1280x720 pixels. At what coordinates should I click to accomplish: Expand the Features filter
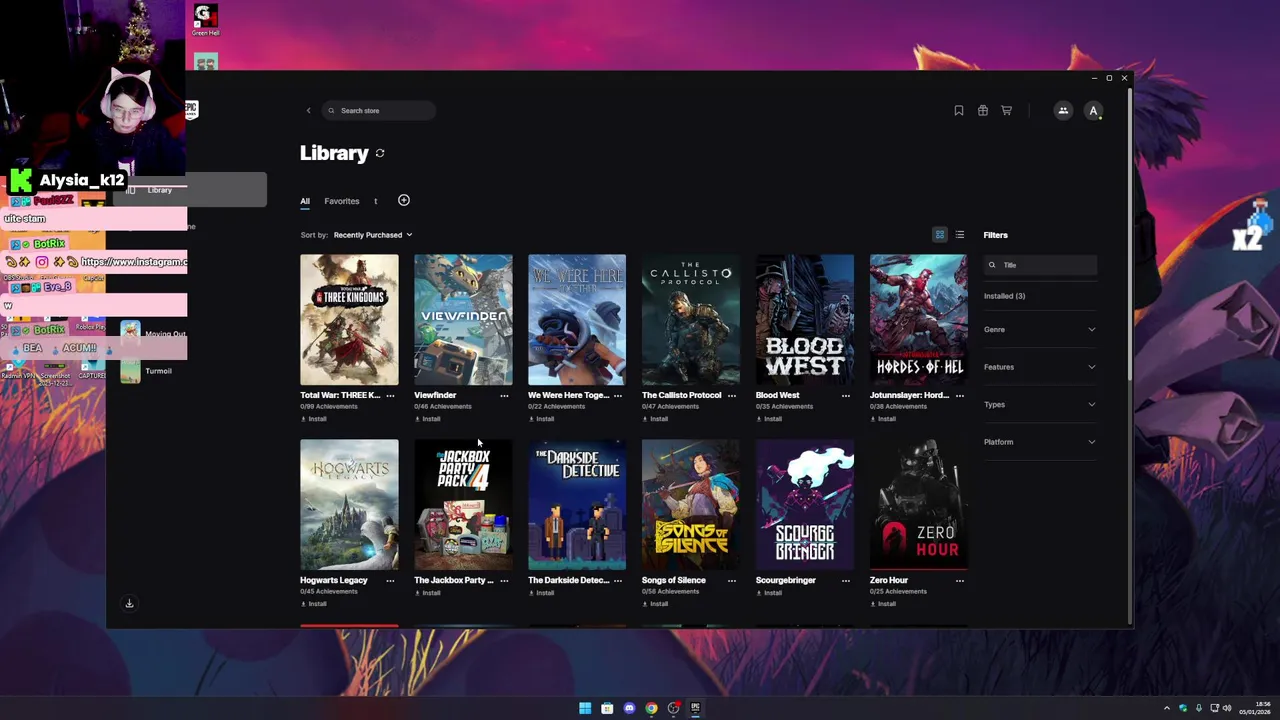pyautogui.click(x=1040, y=367)
